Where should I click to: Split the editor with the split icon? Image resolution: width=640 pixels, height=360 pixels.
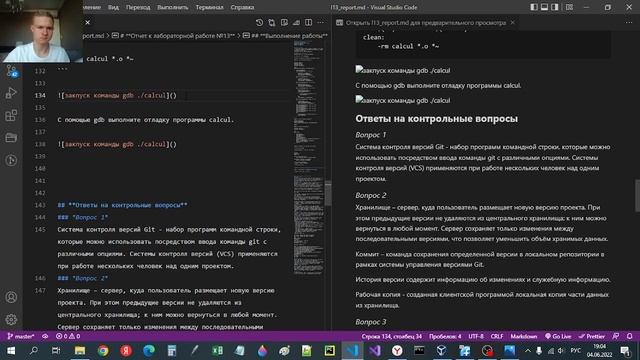[x=309, y=22]
